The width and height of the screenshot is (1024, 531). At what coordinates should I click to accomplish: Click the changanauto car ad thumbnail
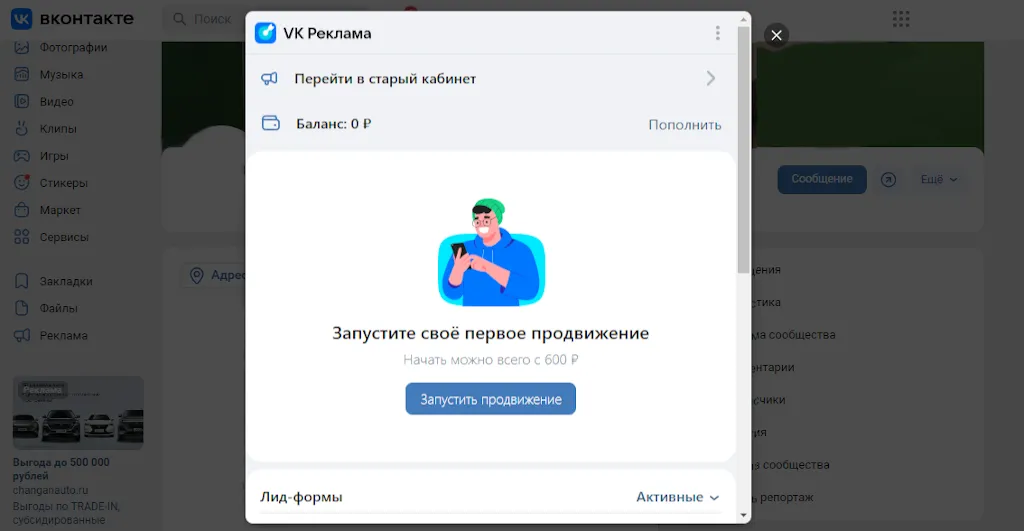(x=78, y=413)
